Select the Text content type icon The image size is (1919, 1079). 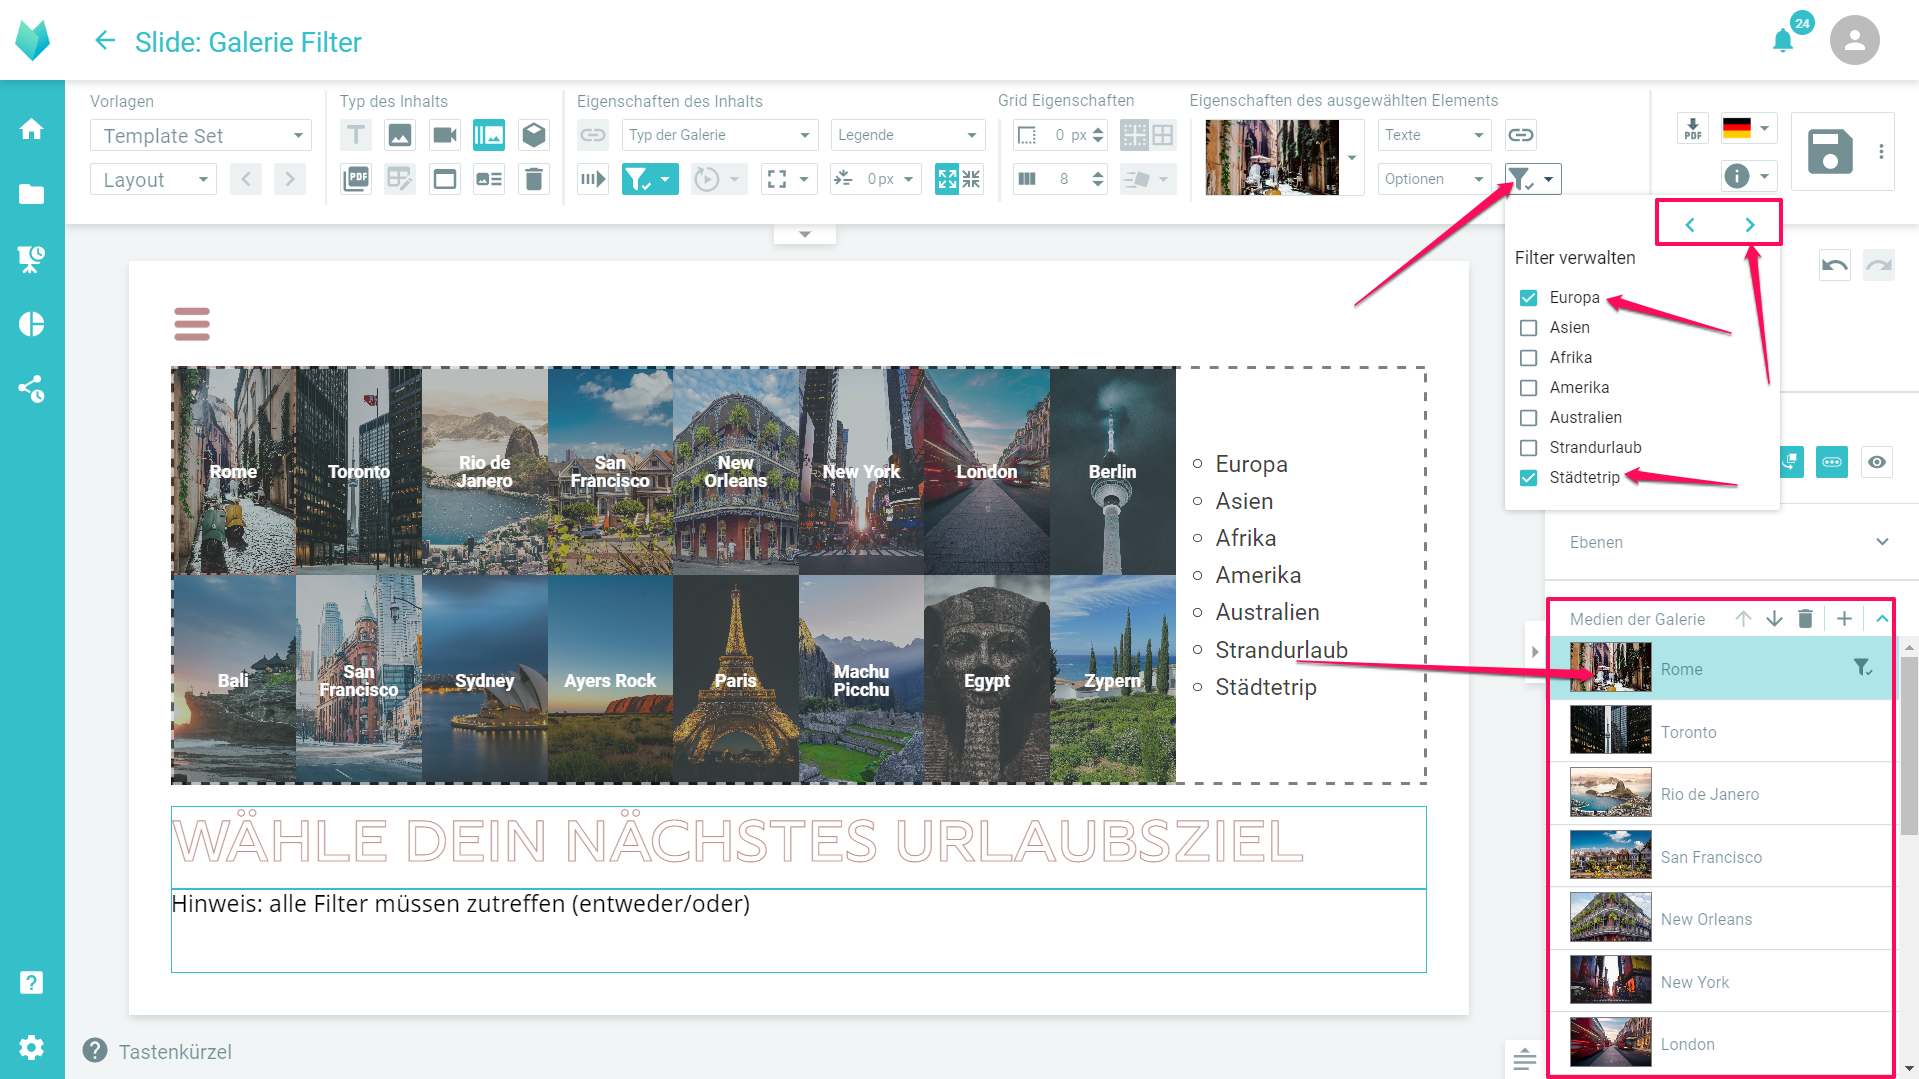click(356, 135)
